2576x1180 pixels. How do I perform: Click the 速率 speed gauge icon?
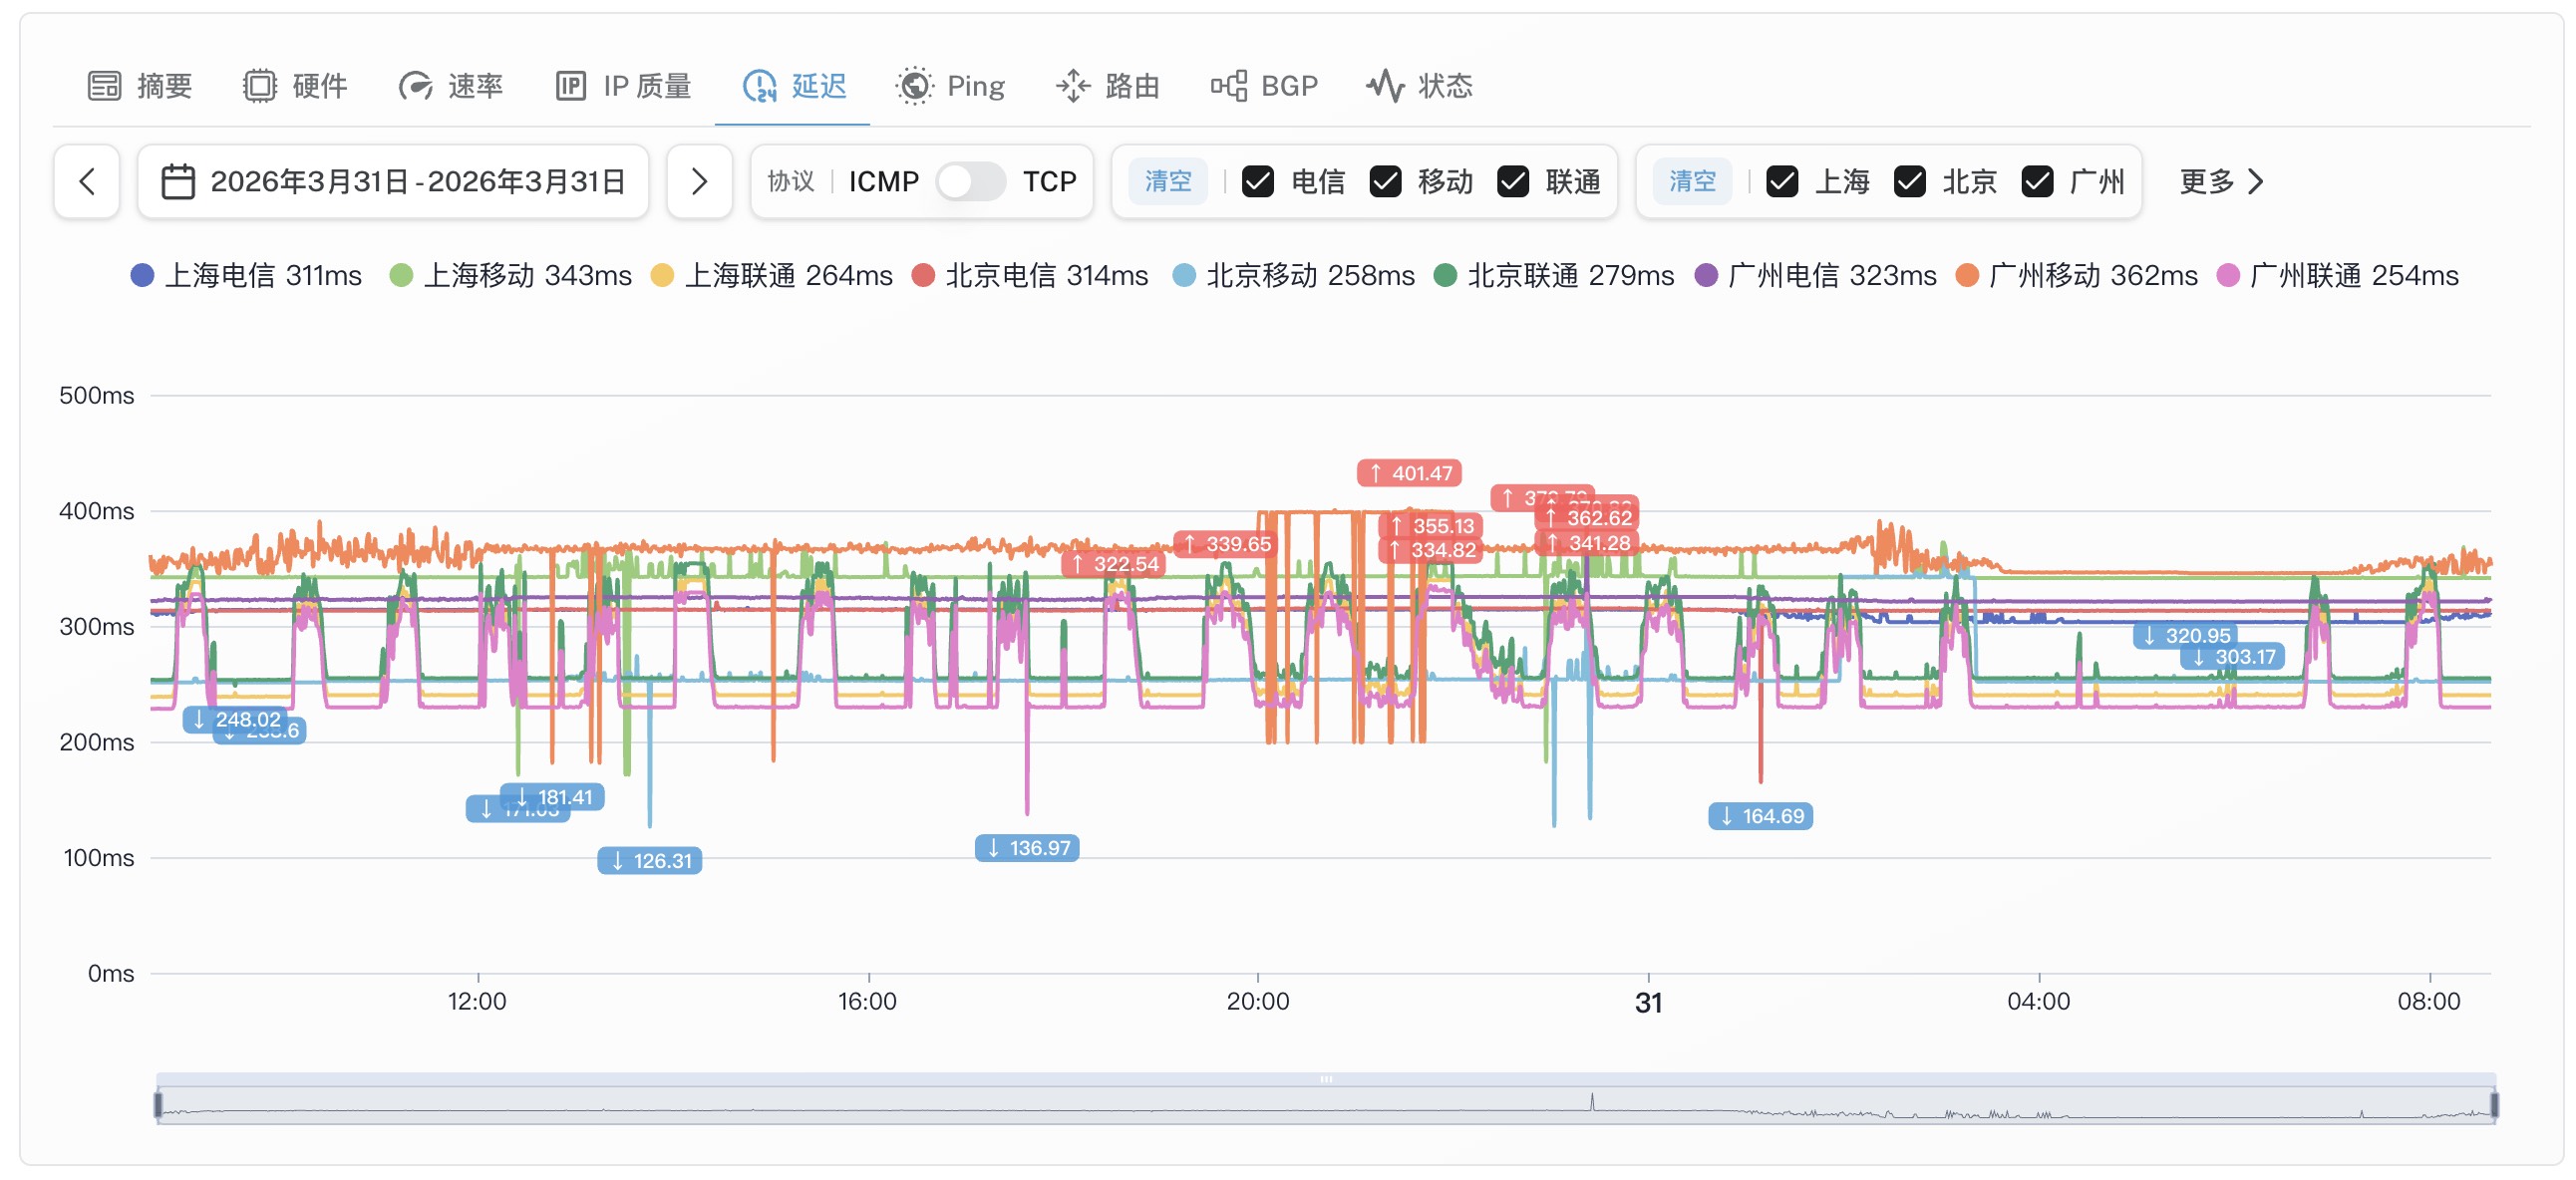[415, 86]
